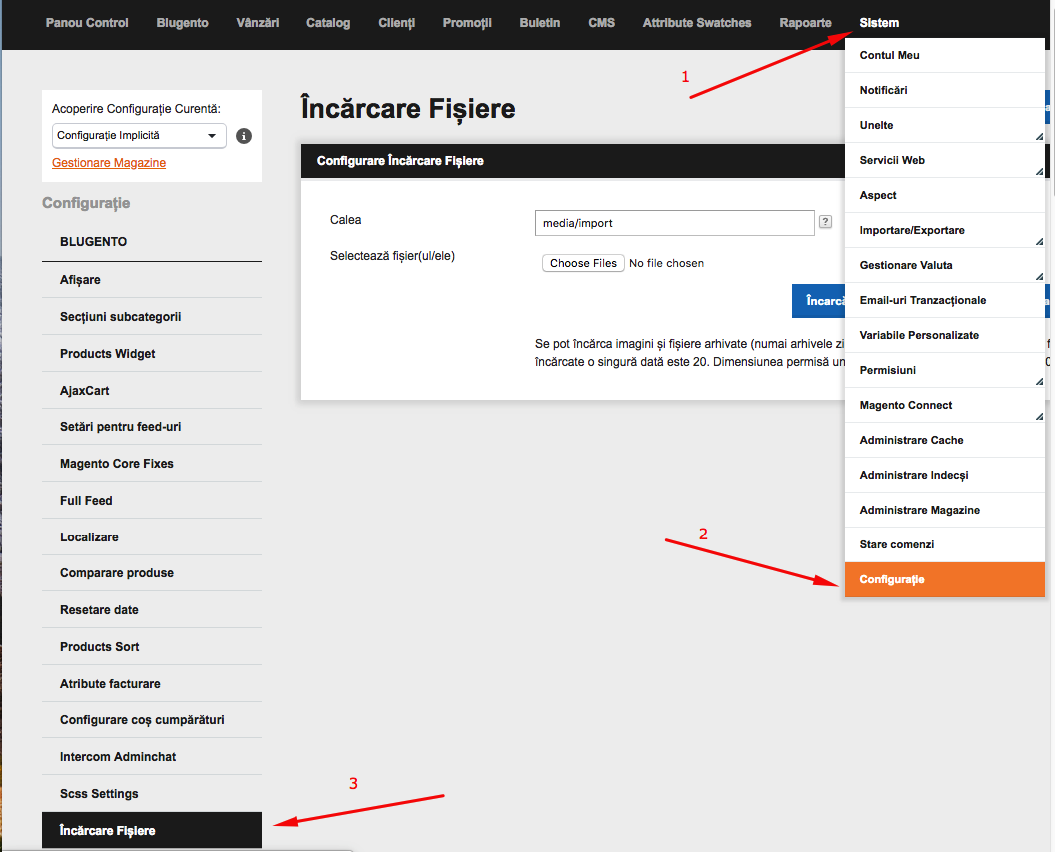Open the CMS menu

(602, 23)
